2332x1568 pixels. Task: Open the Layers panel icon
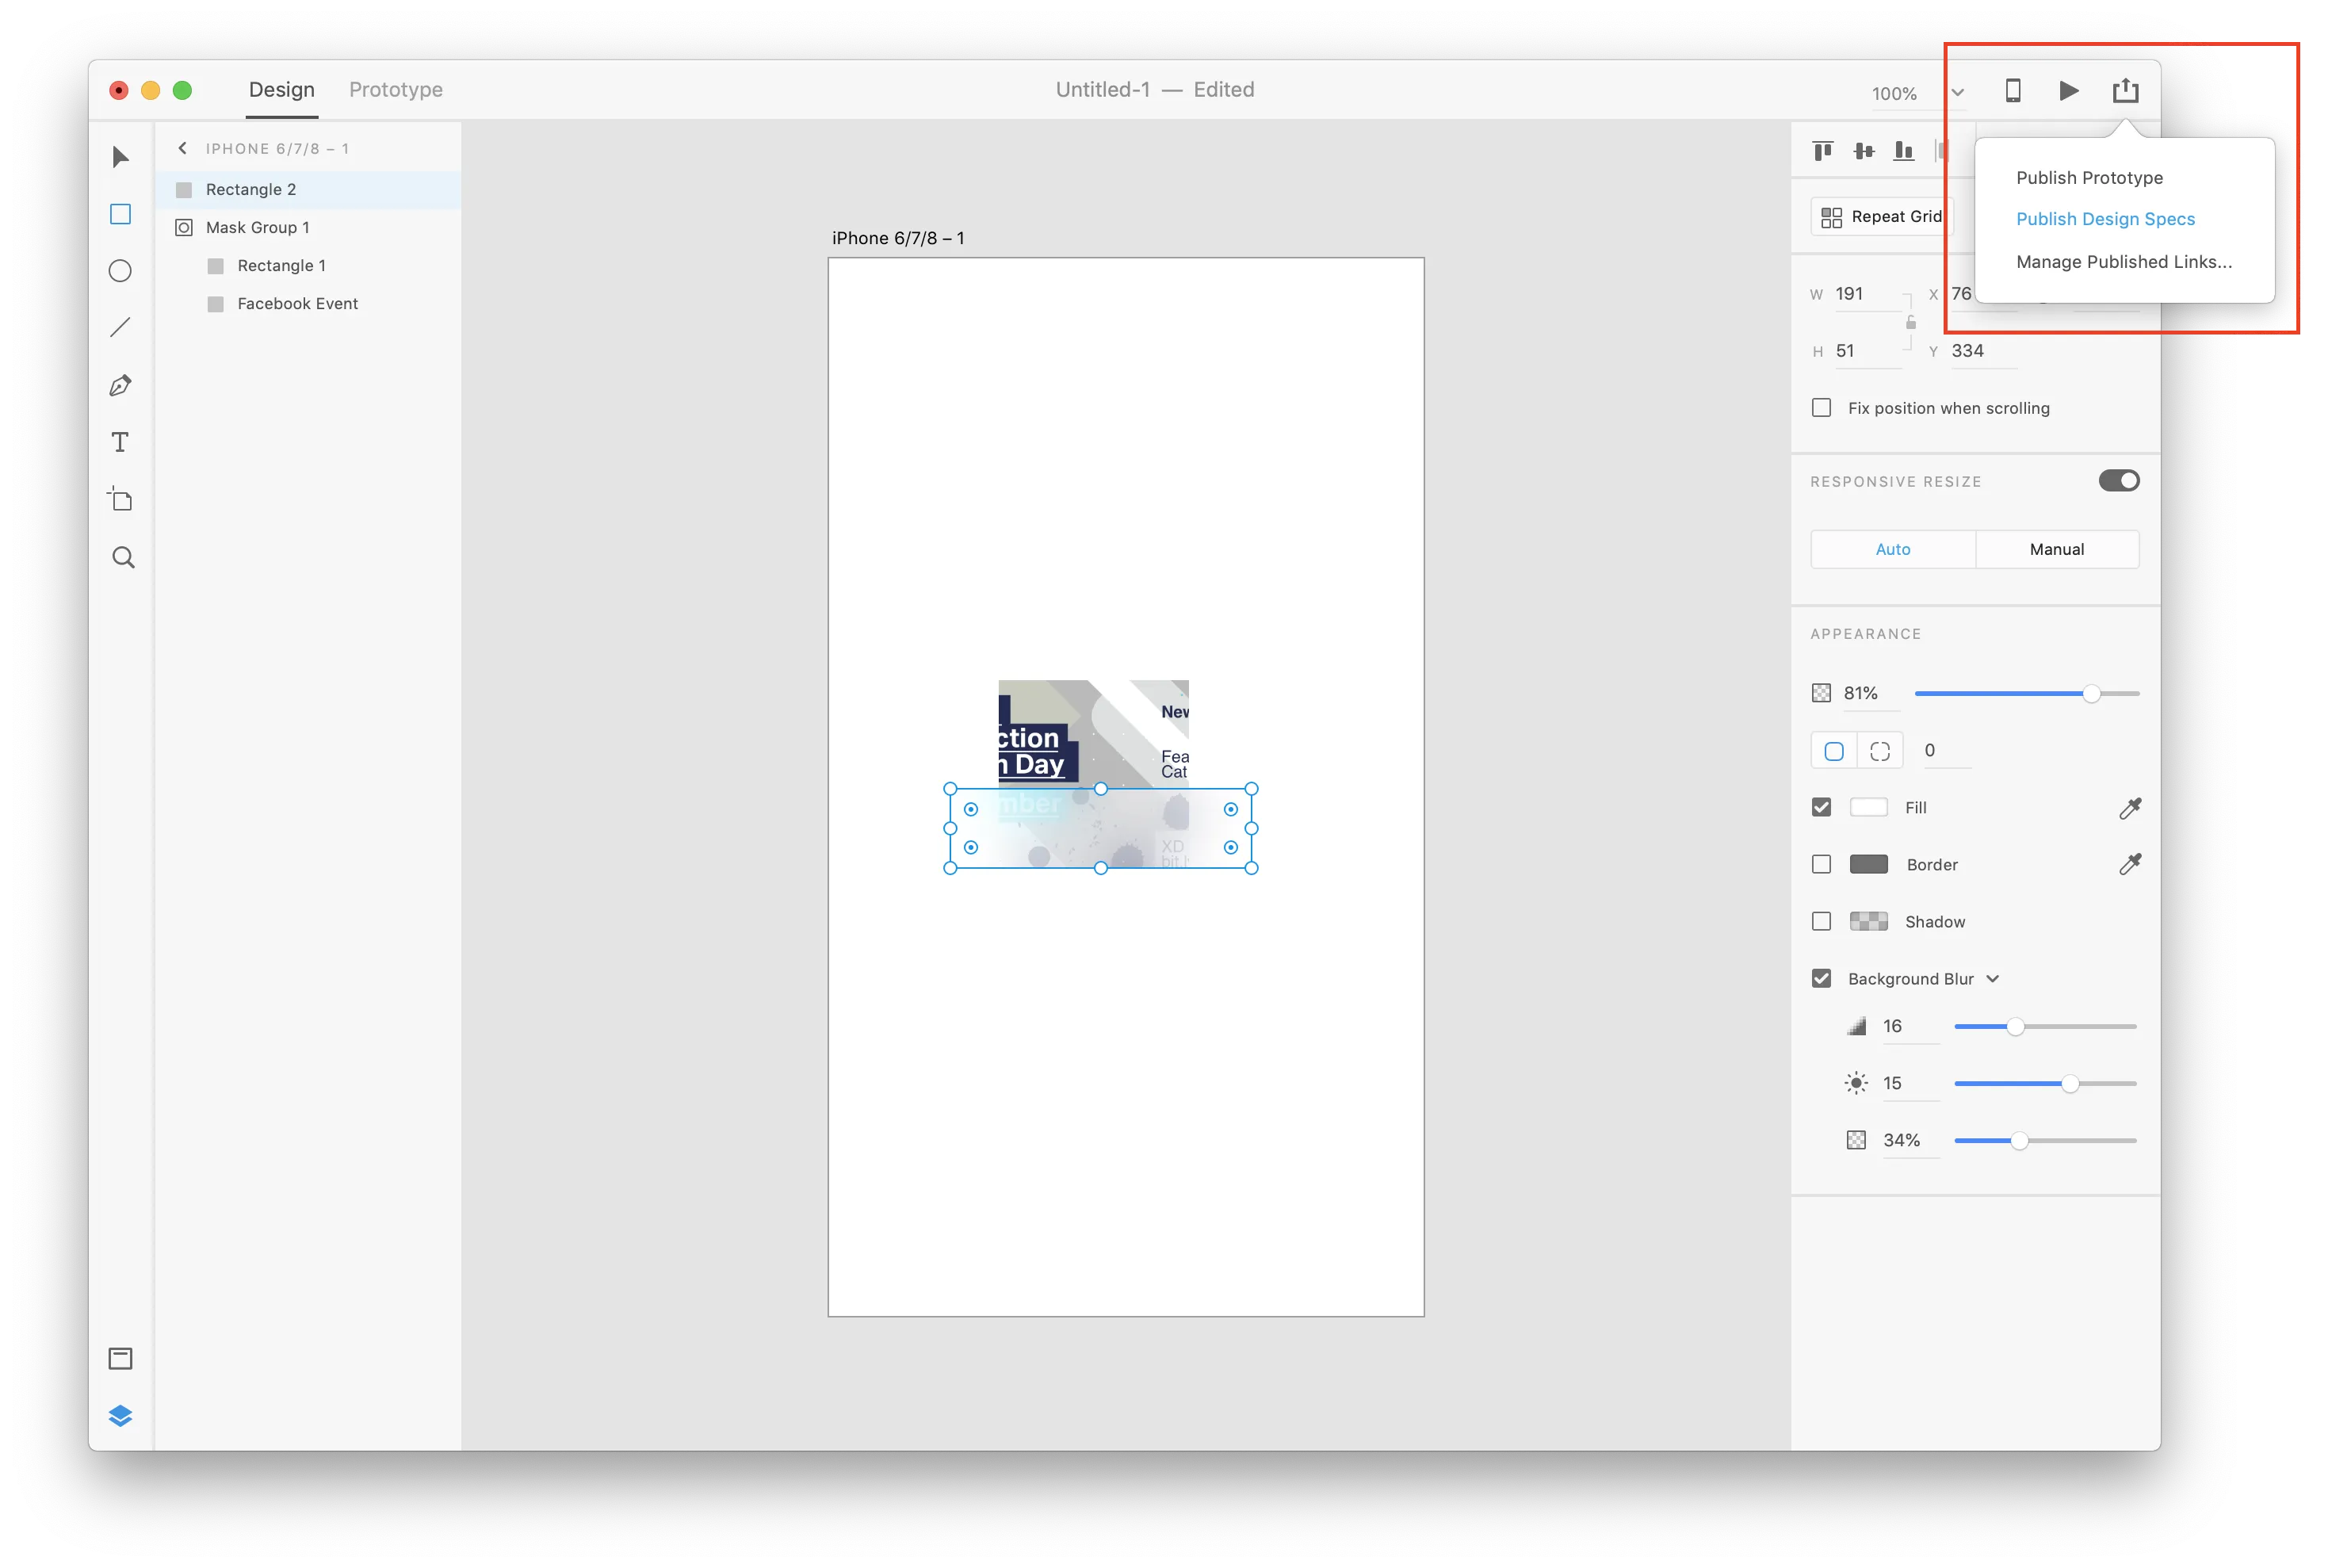pos(120,1415)
